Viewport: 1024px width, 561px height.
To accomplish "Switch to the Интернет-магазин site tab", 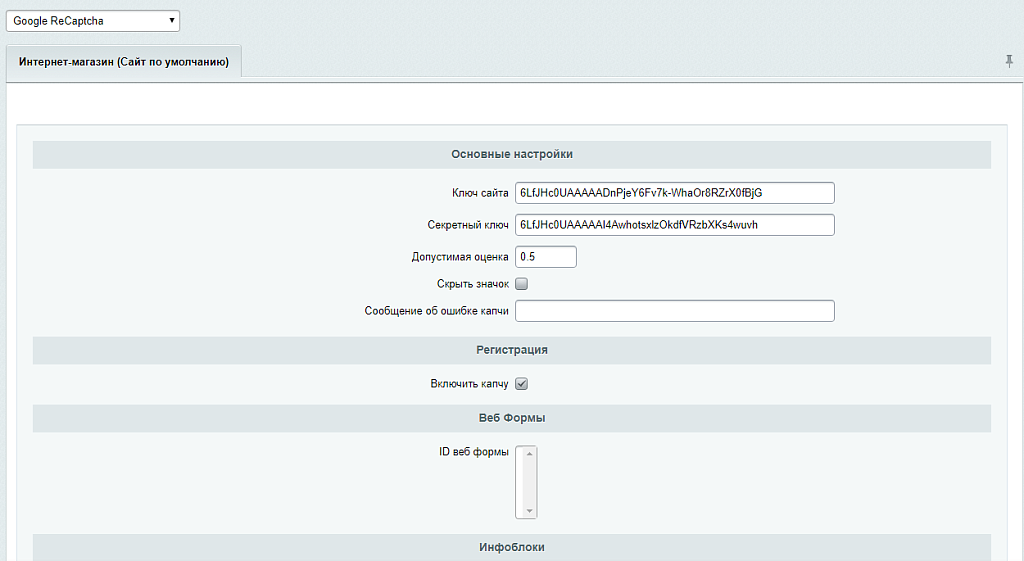I will [x=124, y=62].
